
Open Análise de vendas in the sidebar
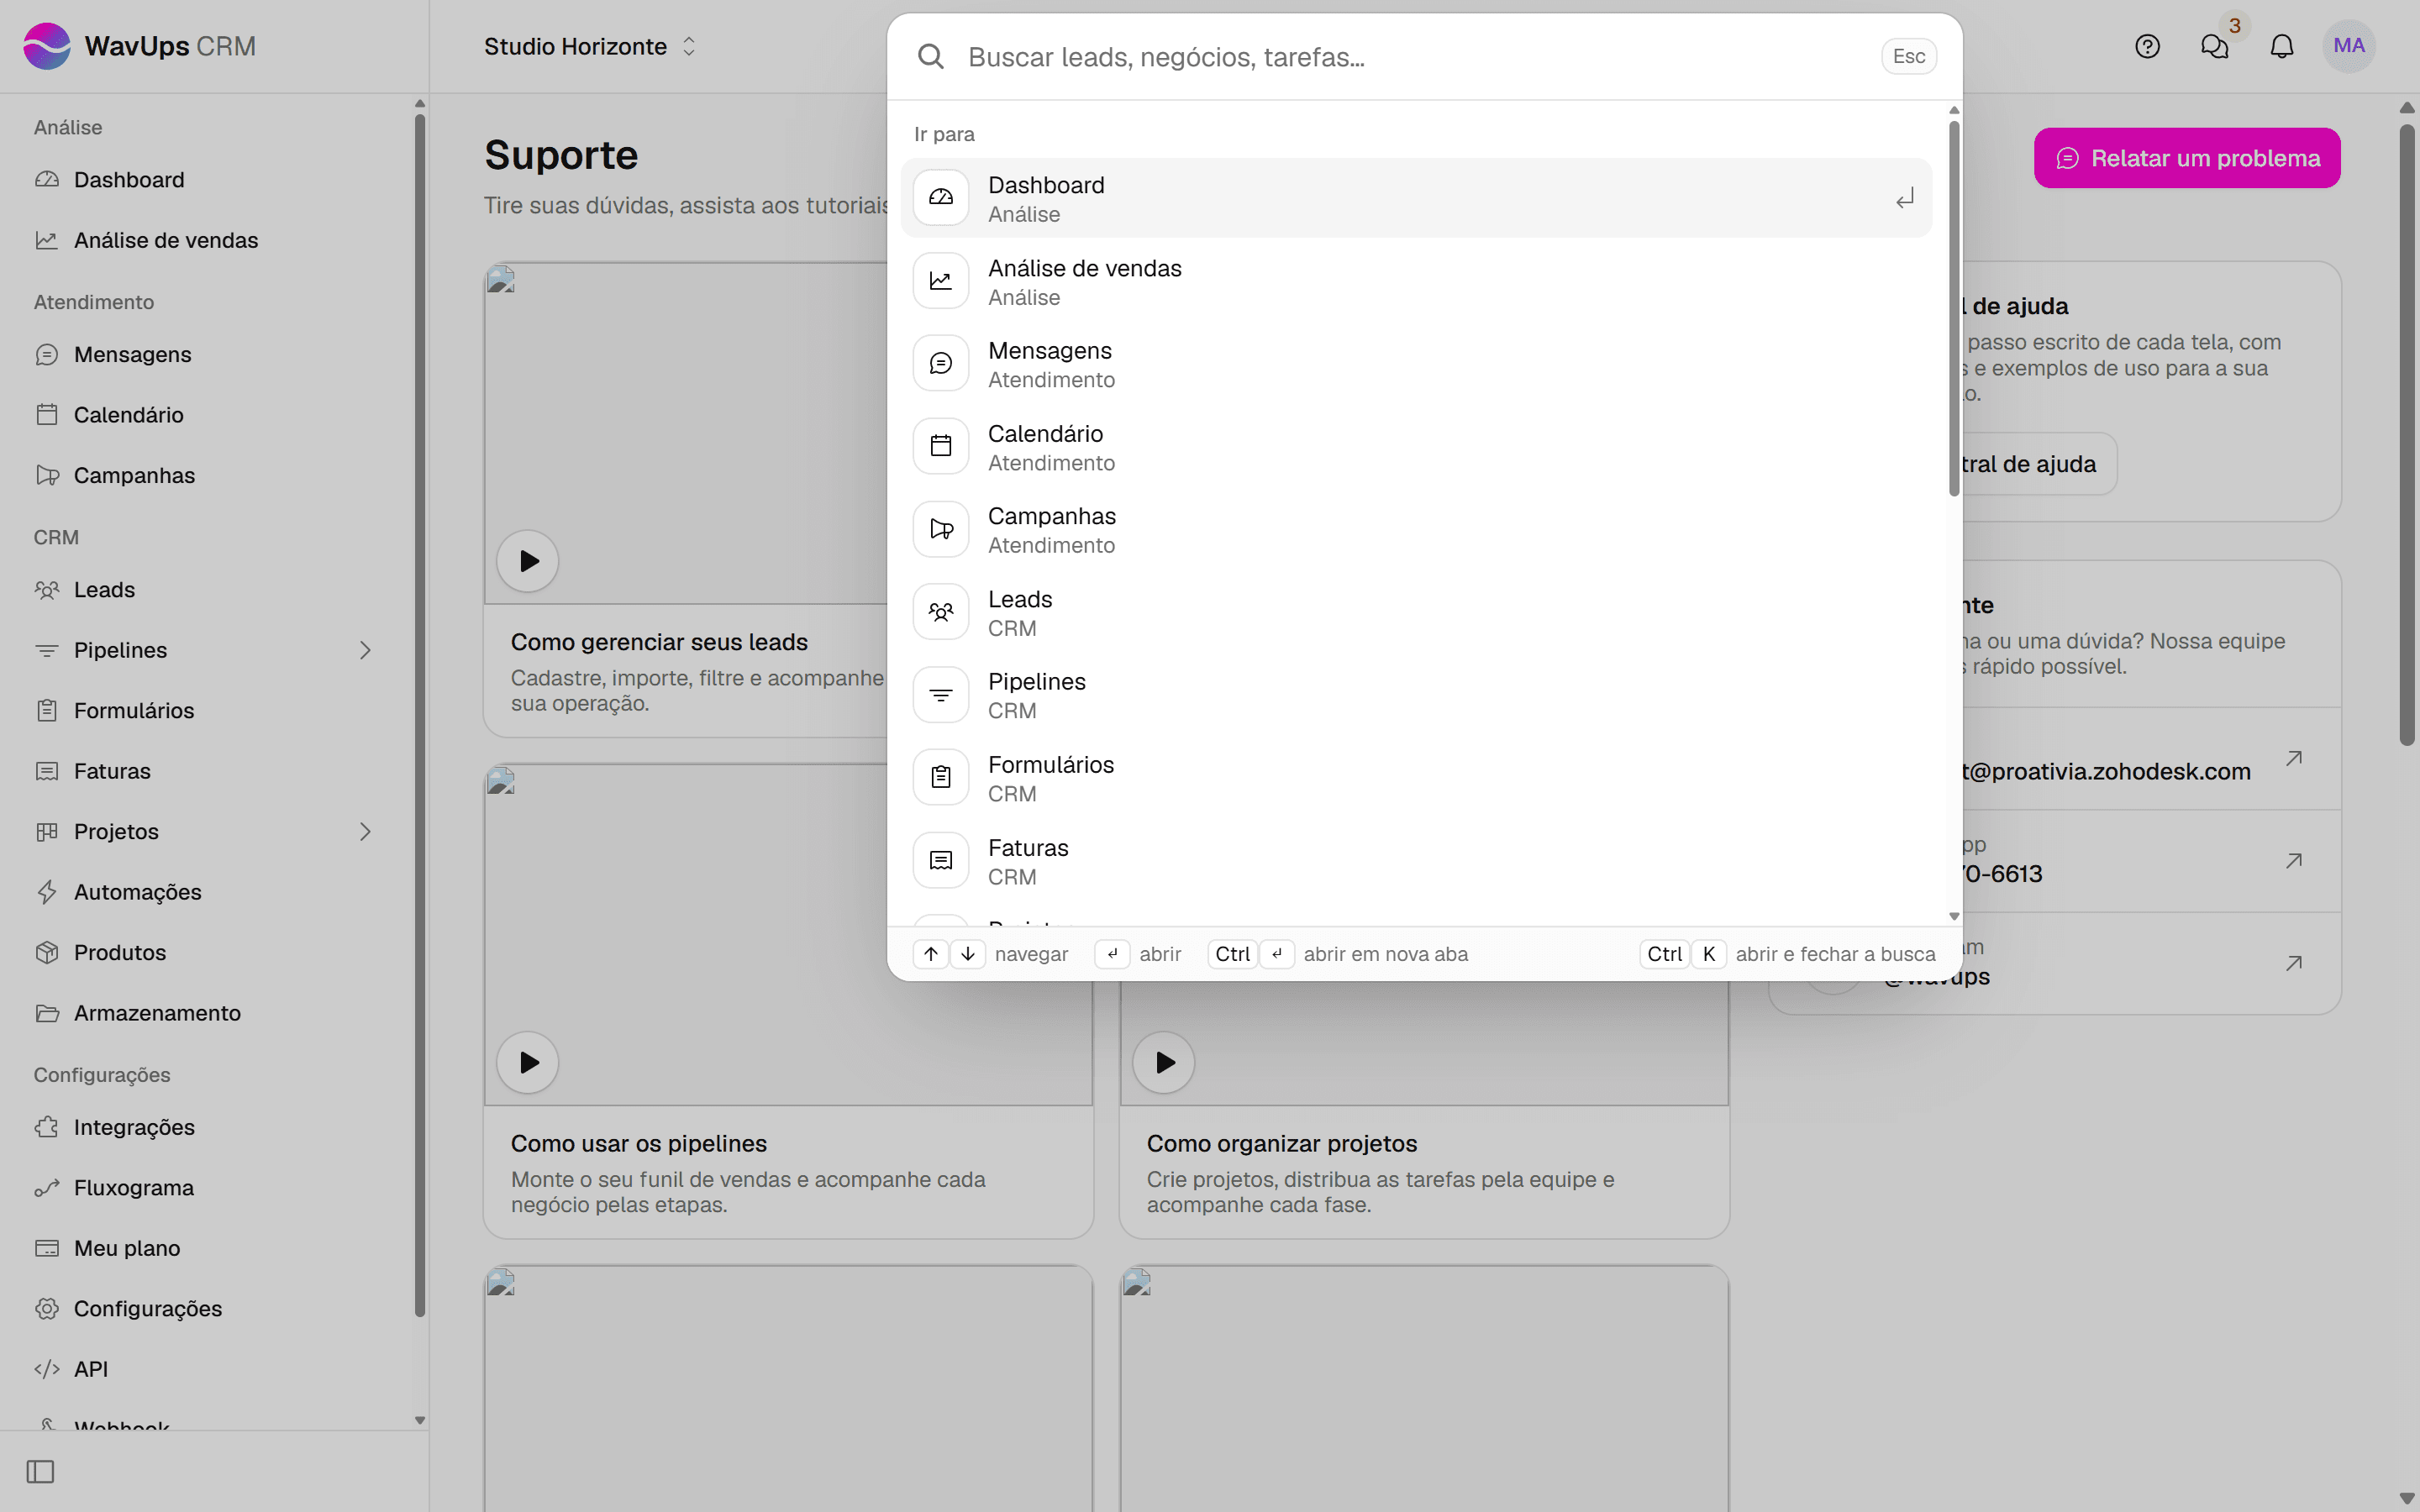coord(204,240)
